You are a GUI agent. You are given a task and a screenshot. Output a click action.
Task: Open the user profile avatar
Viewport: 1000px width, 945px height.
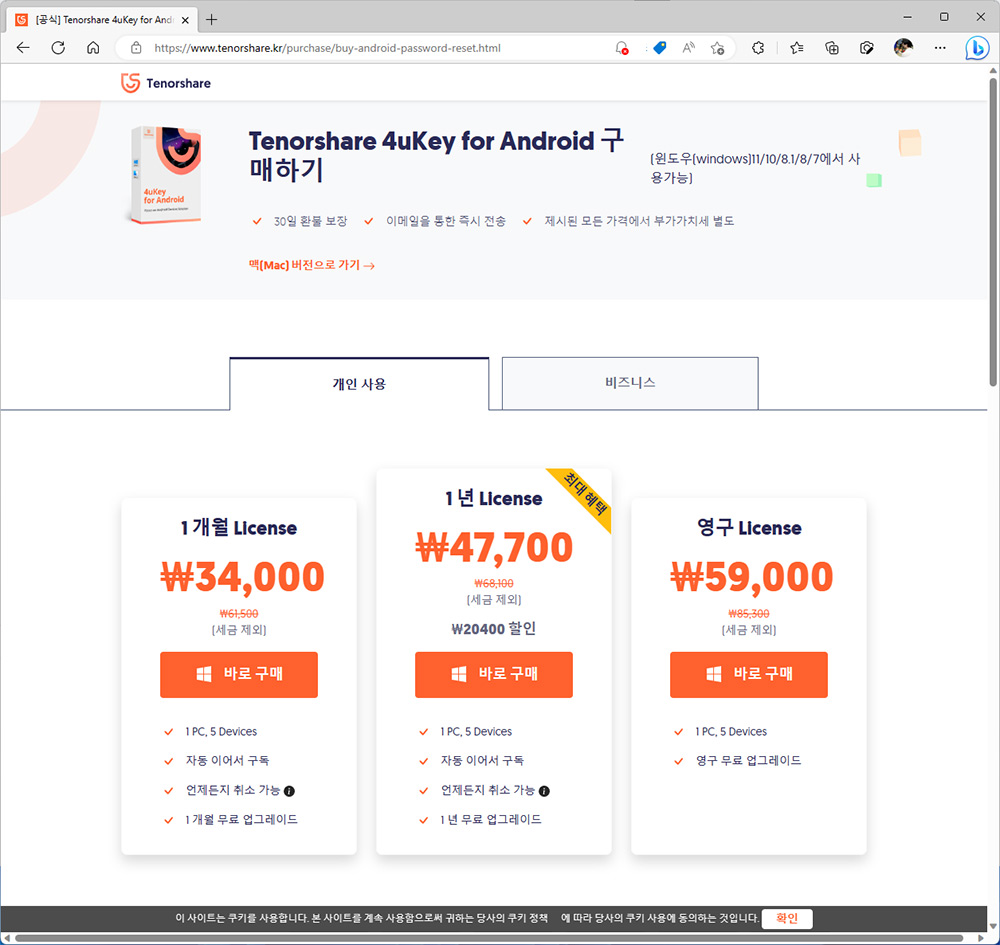tap(903, 48)
